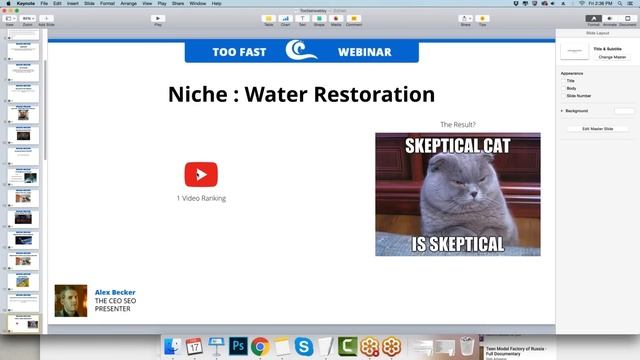Open the Document inspector
This screenshot has height=360, width=640.
point(627,18)
